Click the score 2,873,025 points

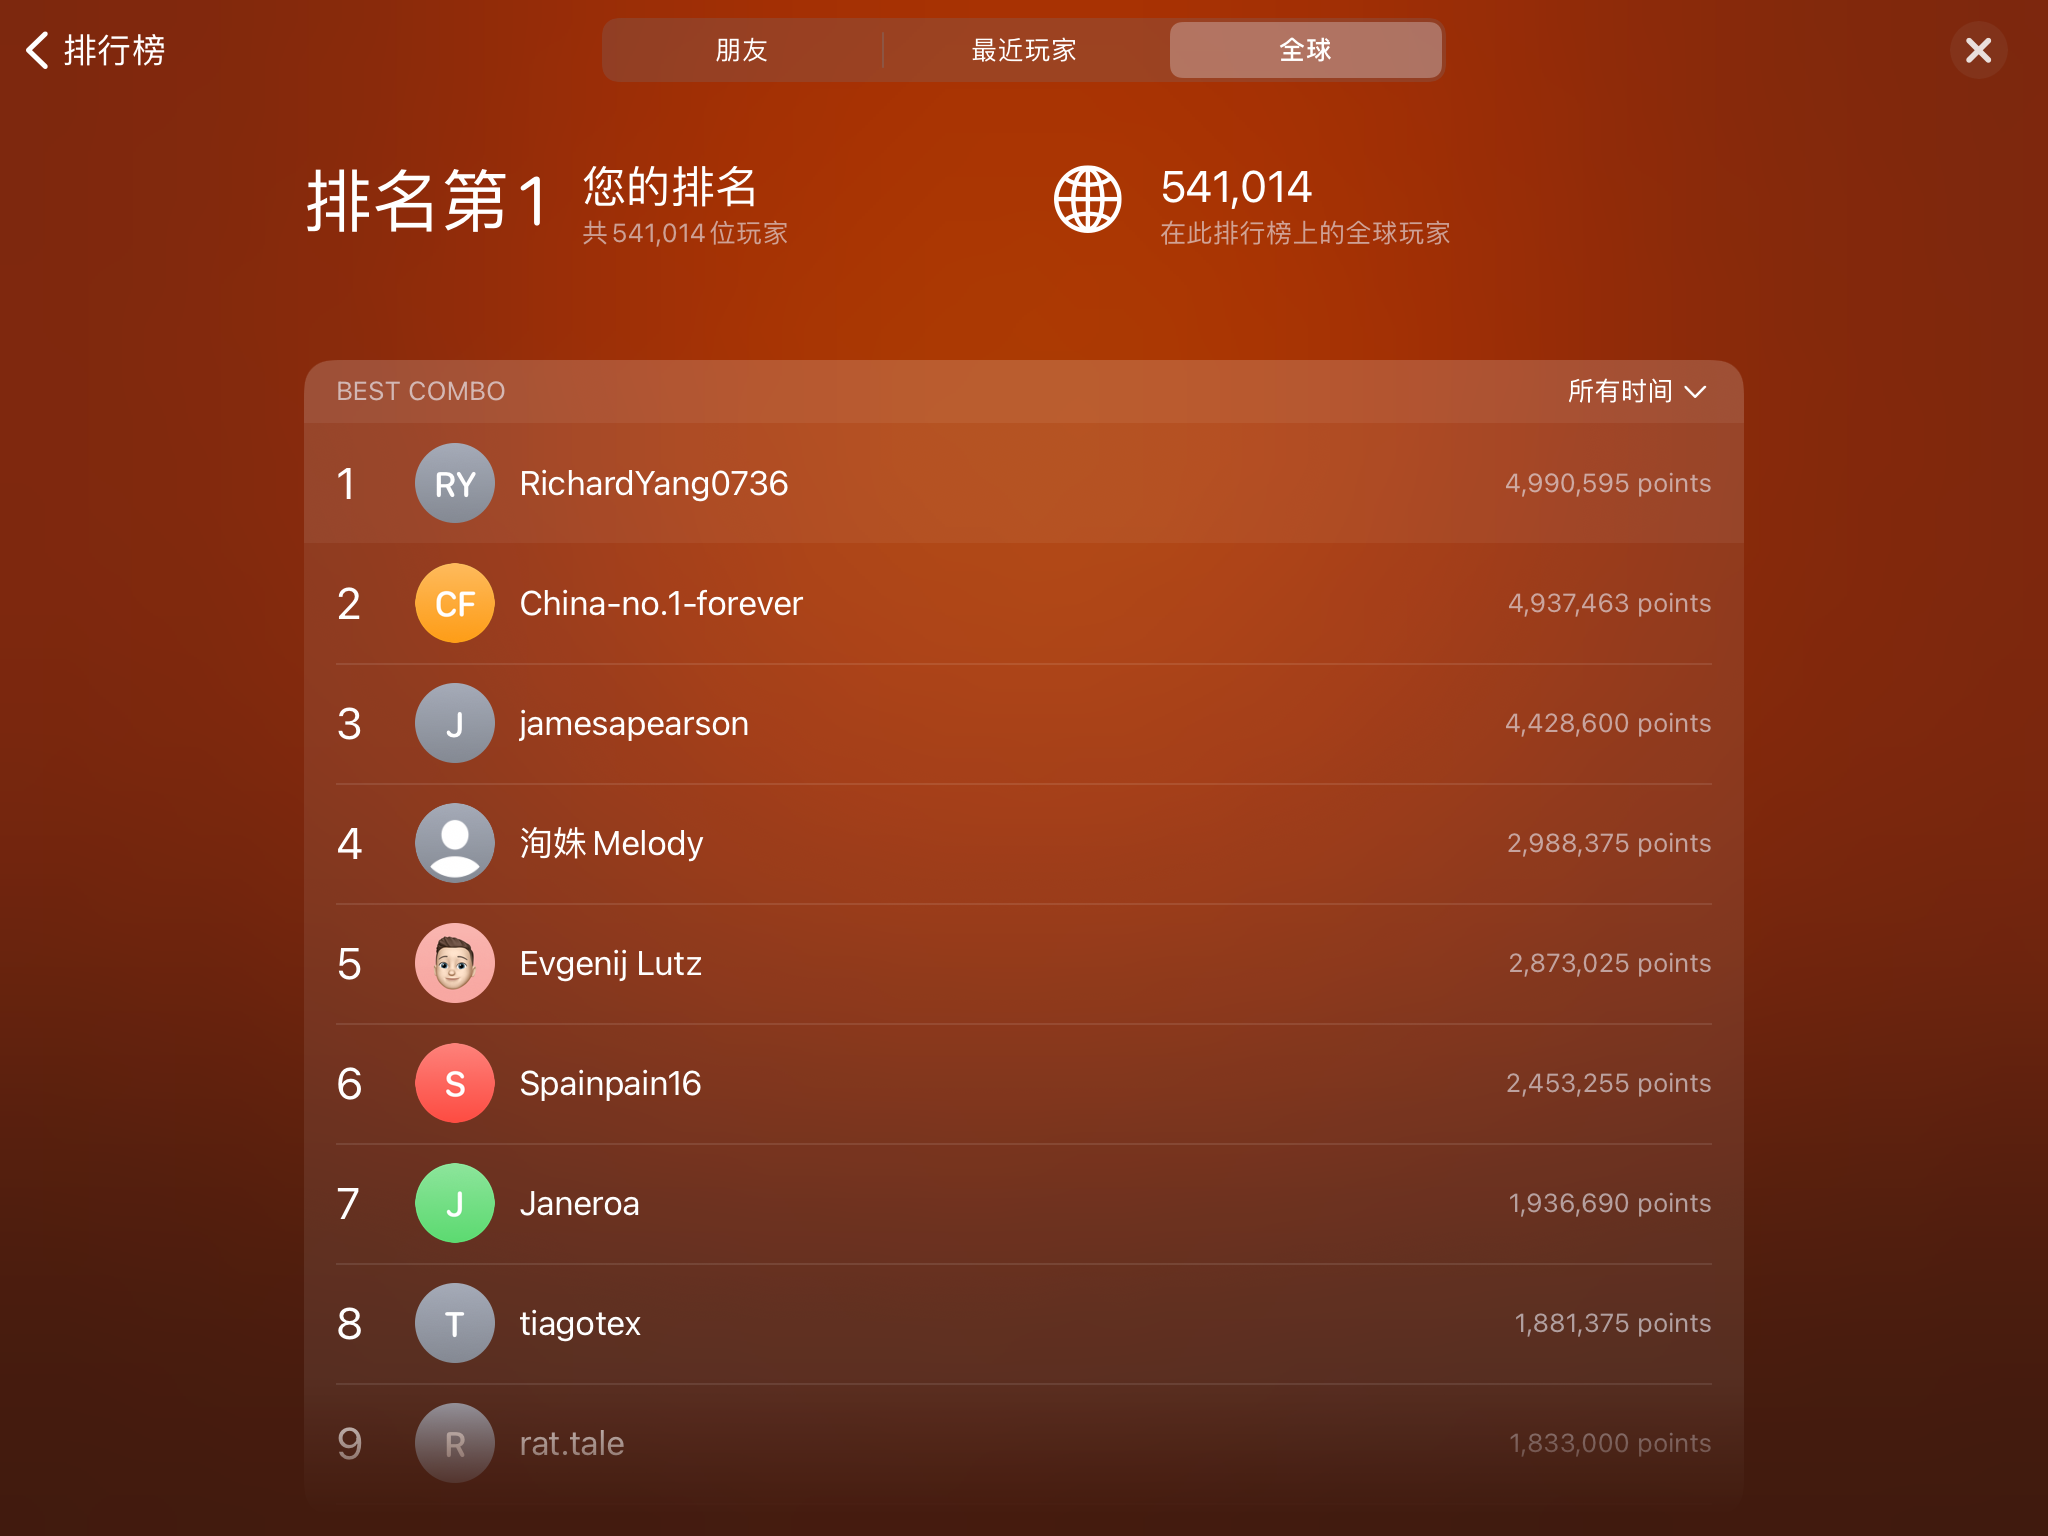[1610, 963]
